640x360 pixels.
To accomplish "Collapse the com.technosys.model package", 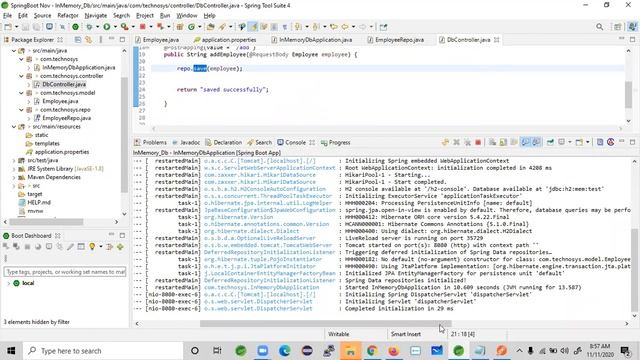I will [x=21, y=93].
